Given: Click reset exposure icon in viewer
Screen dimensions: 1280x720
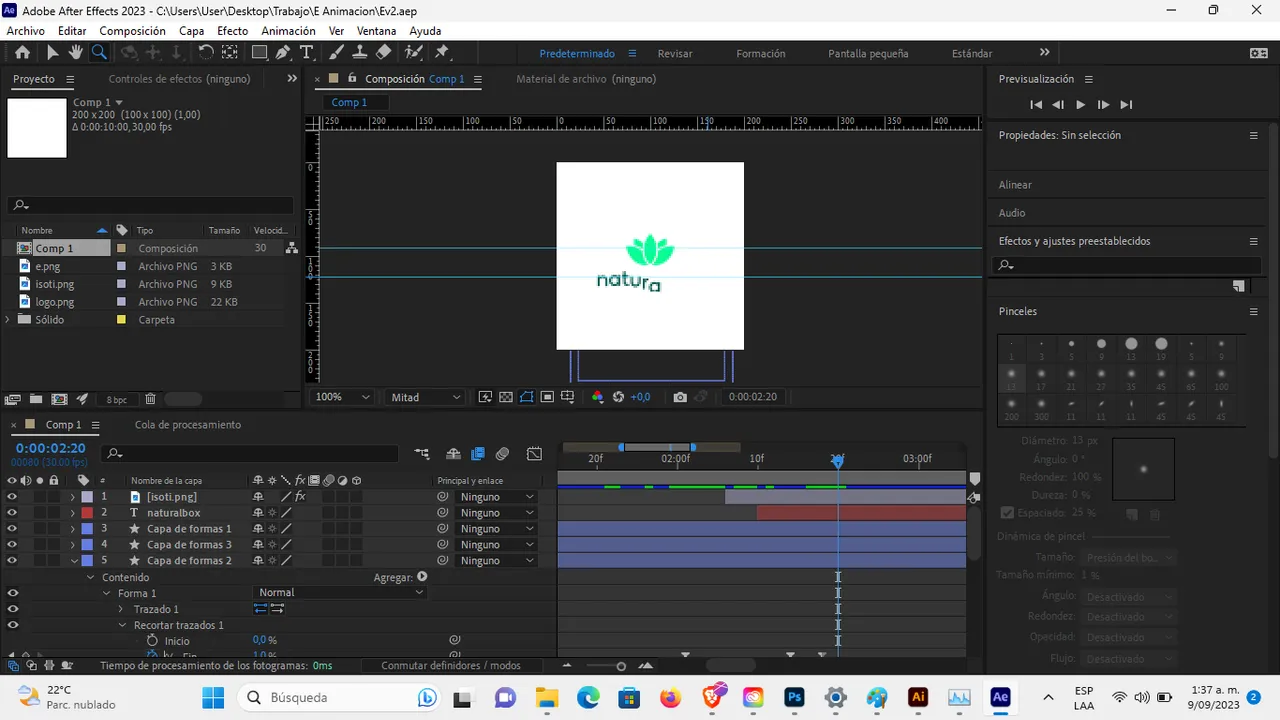Looking at the screenshot, I should point(618,397).
